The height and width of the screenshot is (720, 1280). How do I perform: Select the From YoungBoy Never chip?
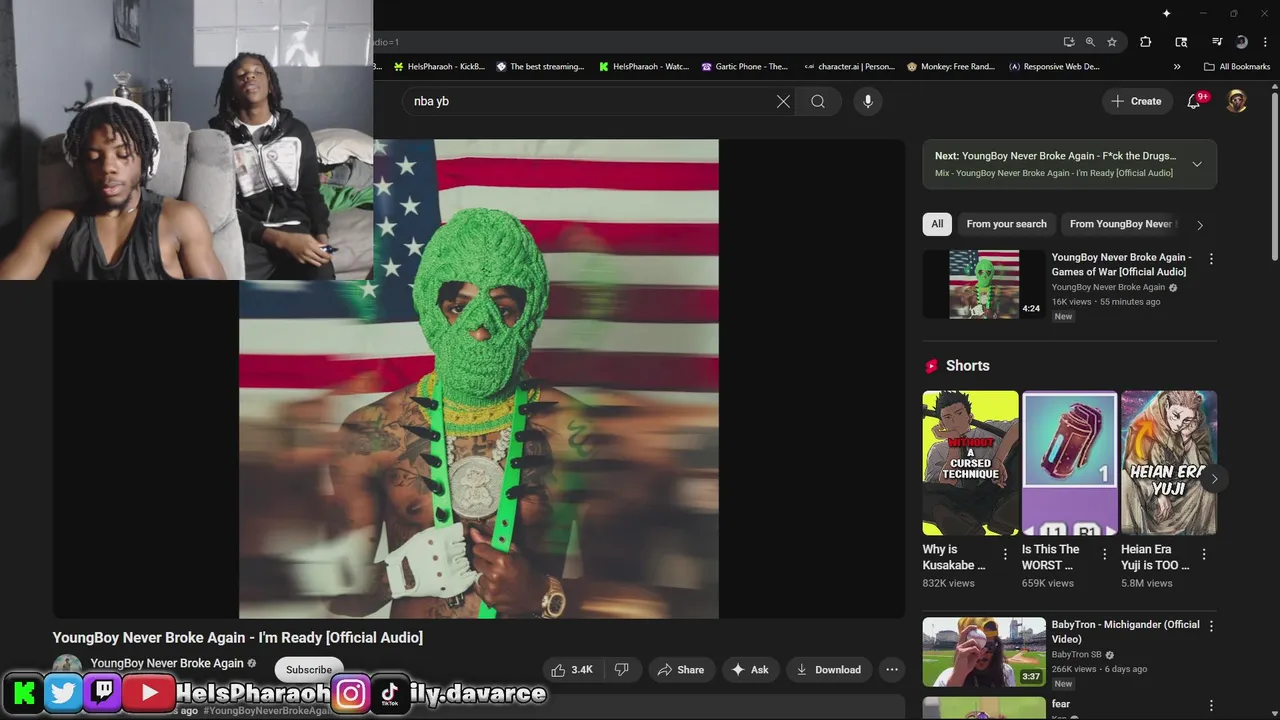point(1120,224)
